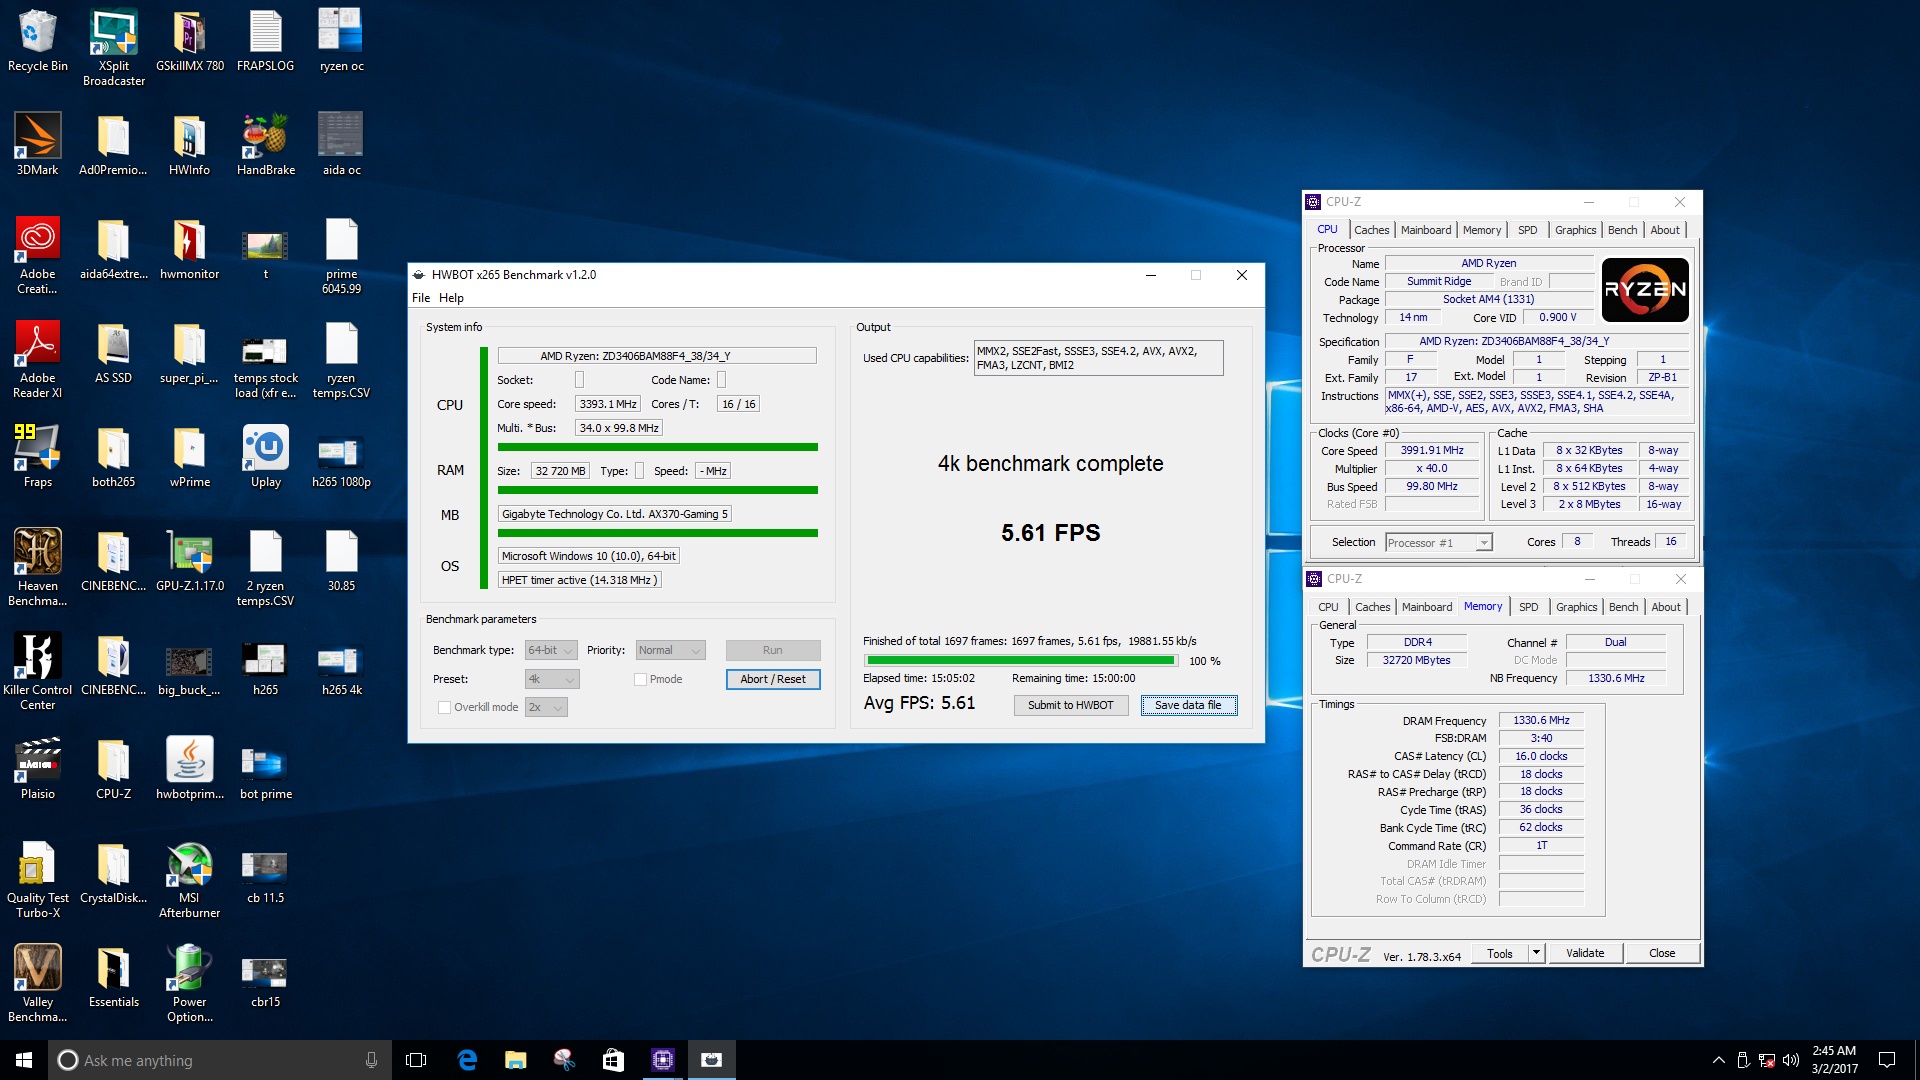The image size is (1920, 1080).
Task: Open the Priority Normal dropdown
Action: tap(670, 651)
